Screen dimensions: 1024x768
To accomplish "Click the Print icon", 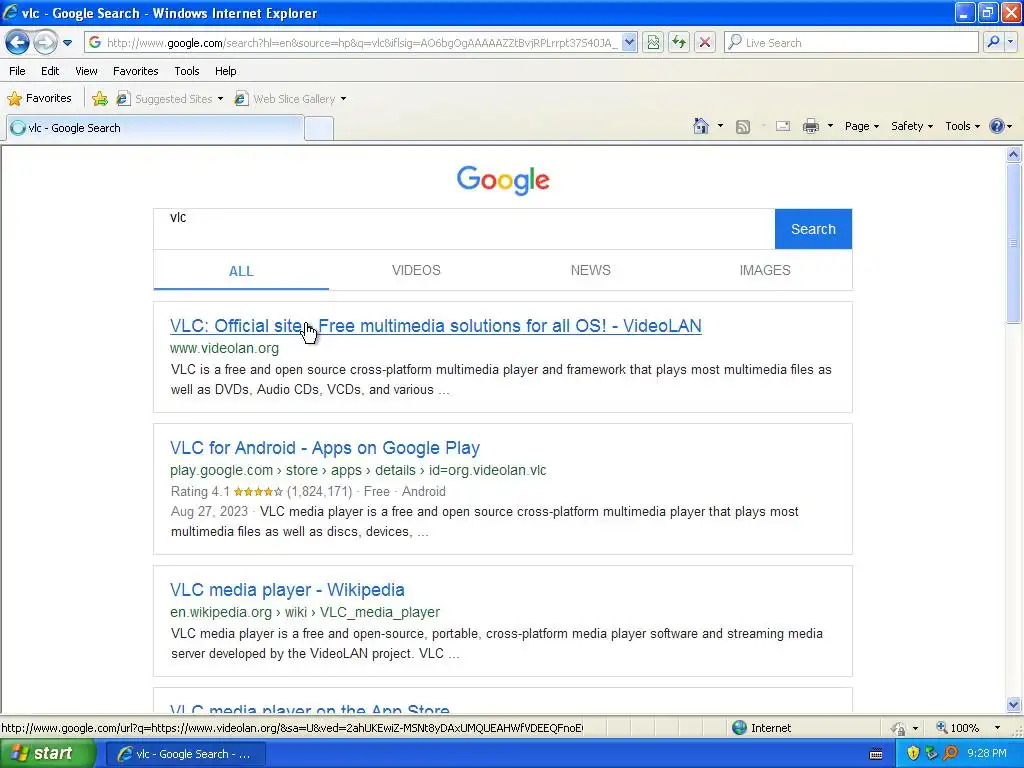I will [x=810, y=126].
